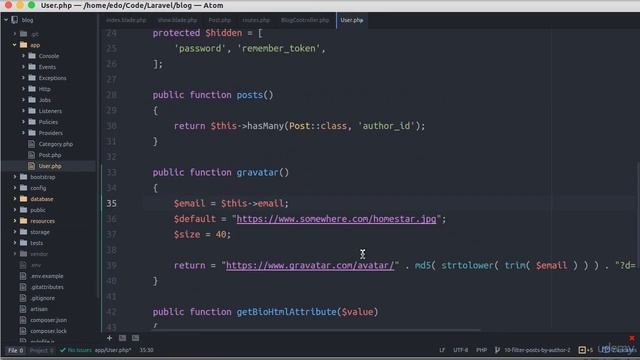Open the first terminal panel icon
The image size is (640, 360).
point(122,338)
